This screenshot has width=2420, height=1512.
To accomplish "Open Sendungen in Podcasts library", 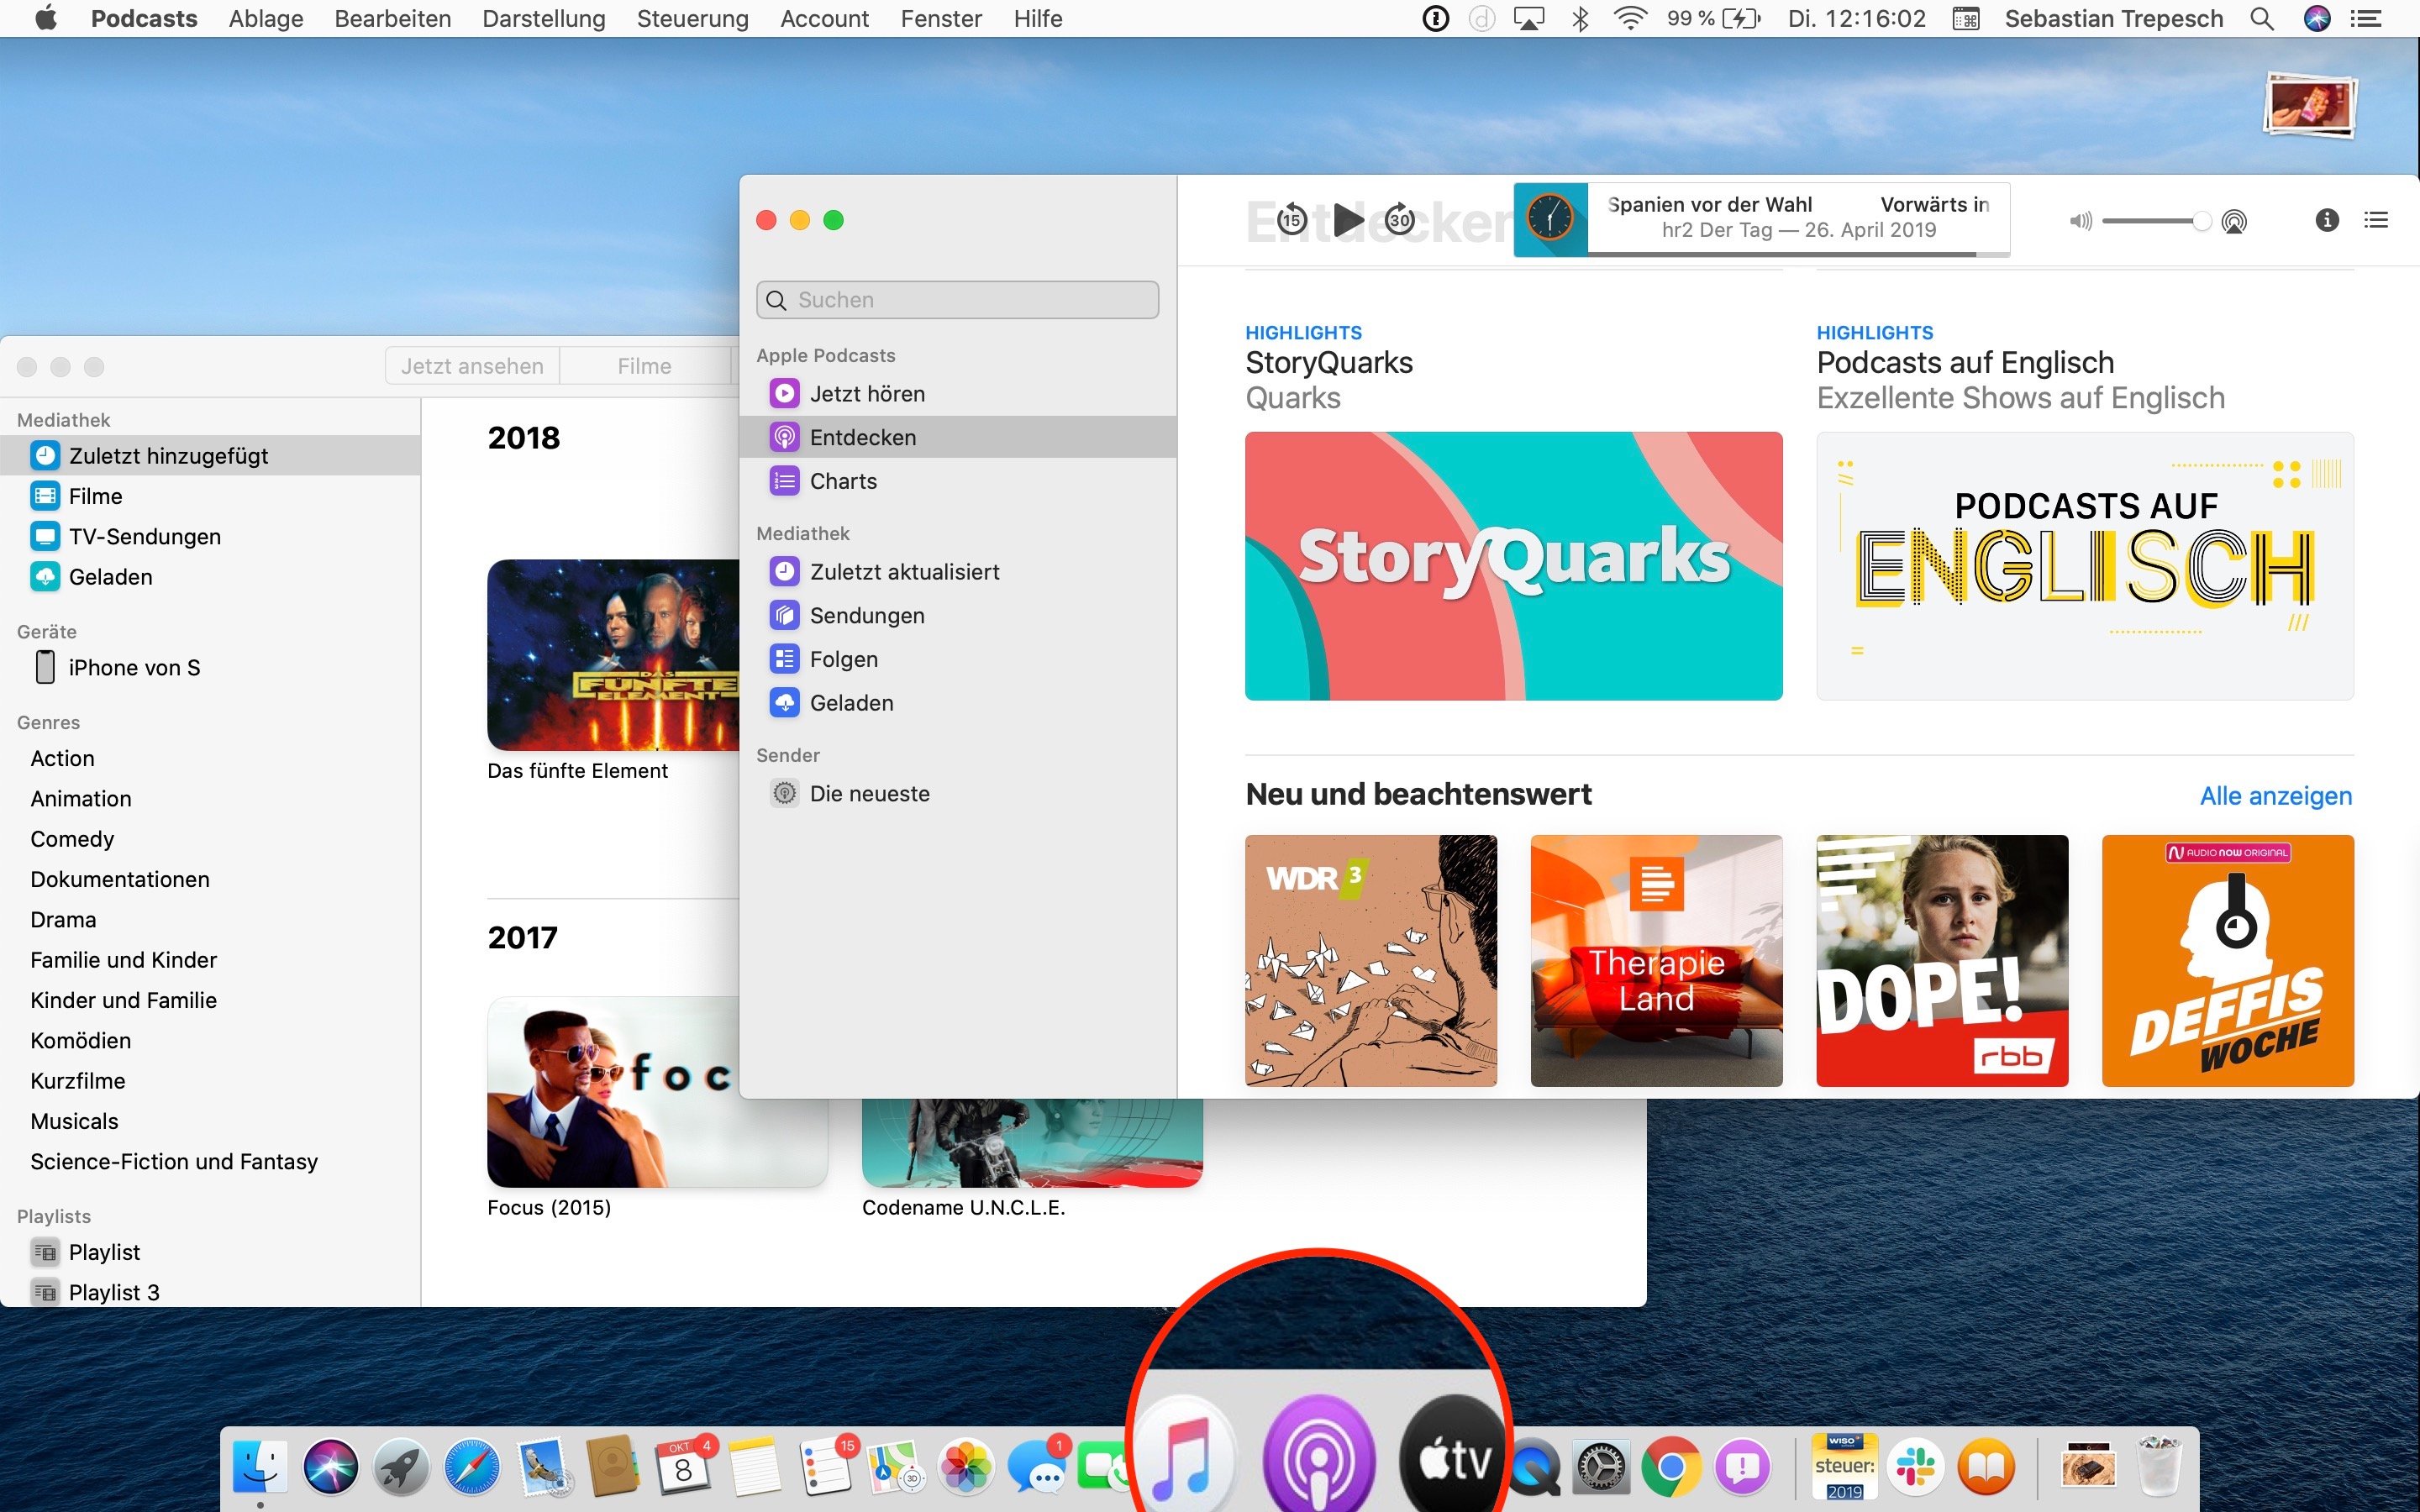I will (957, 616).
